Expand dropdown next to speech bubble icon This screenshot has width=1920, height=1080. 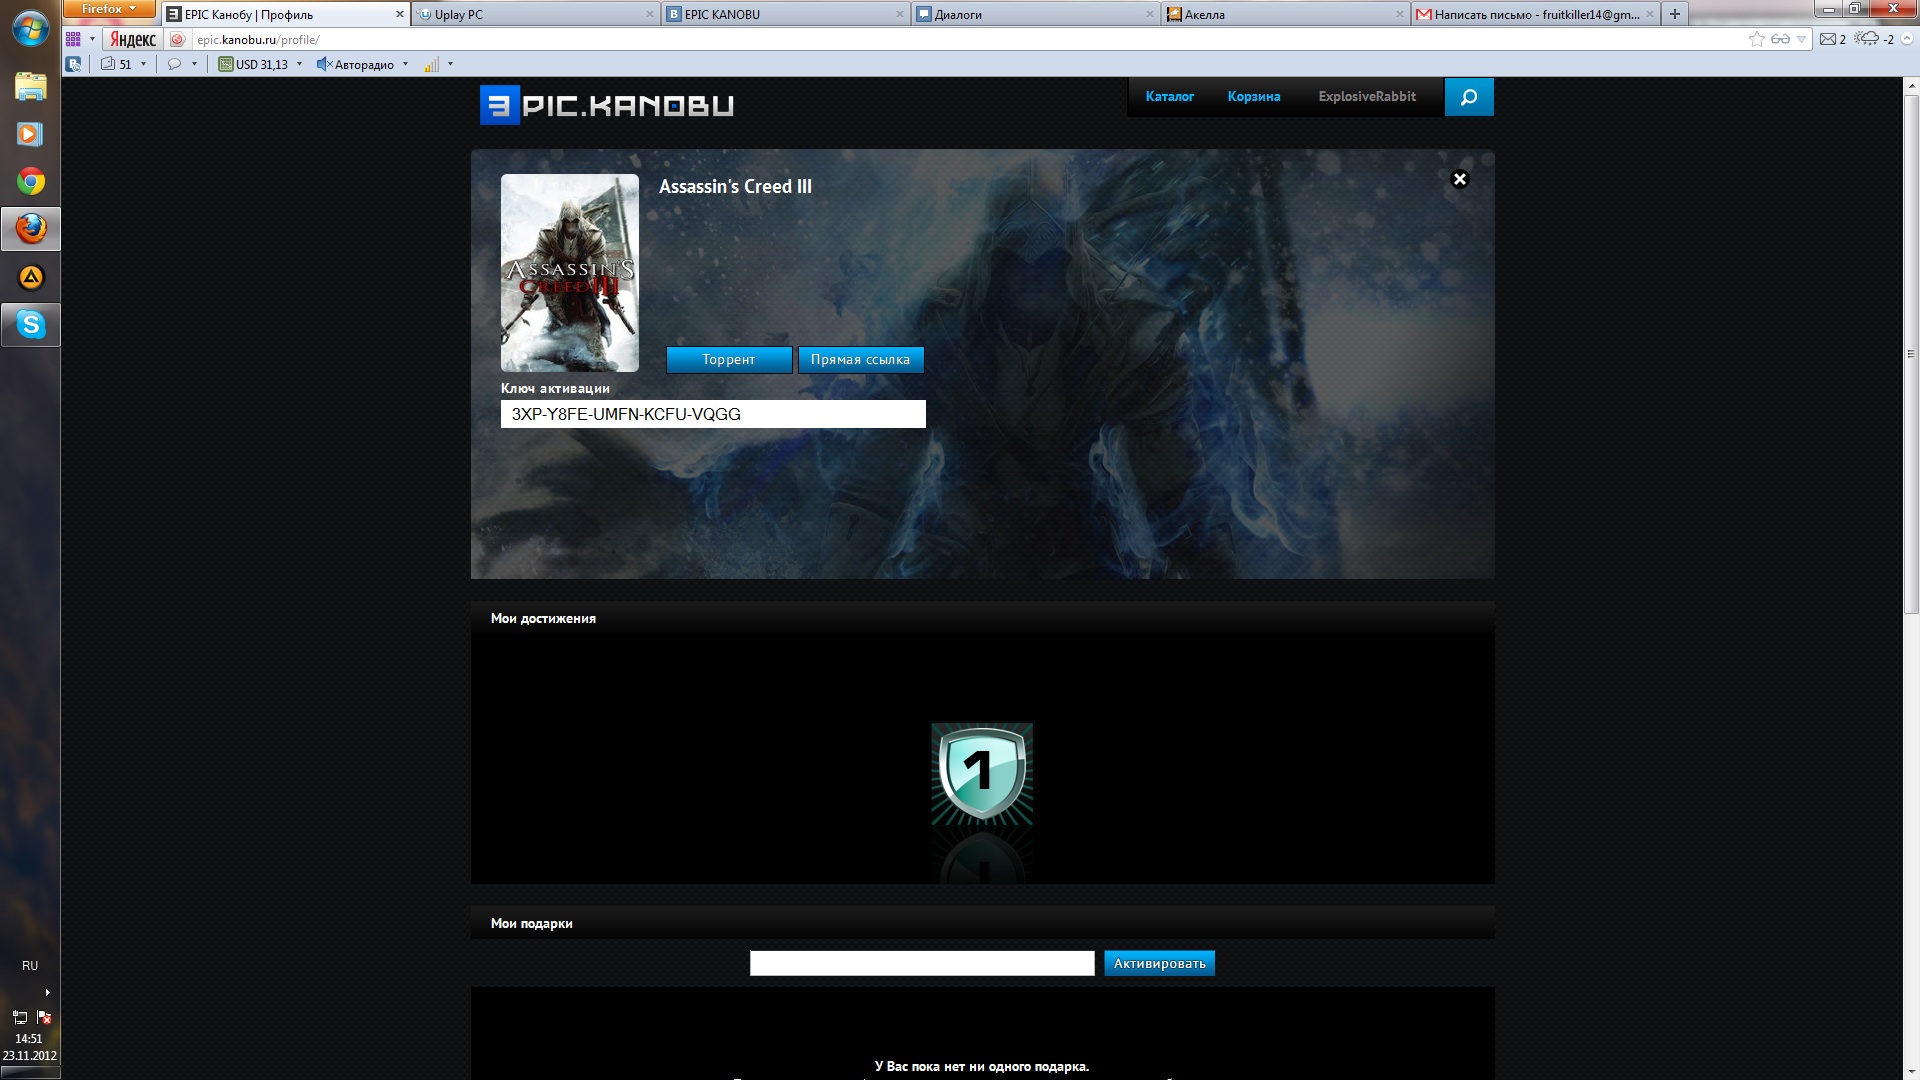(194, 64)
